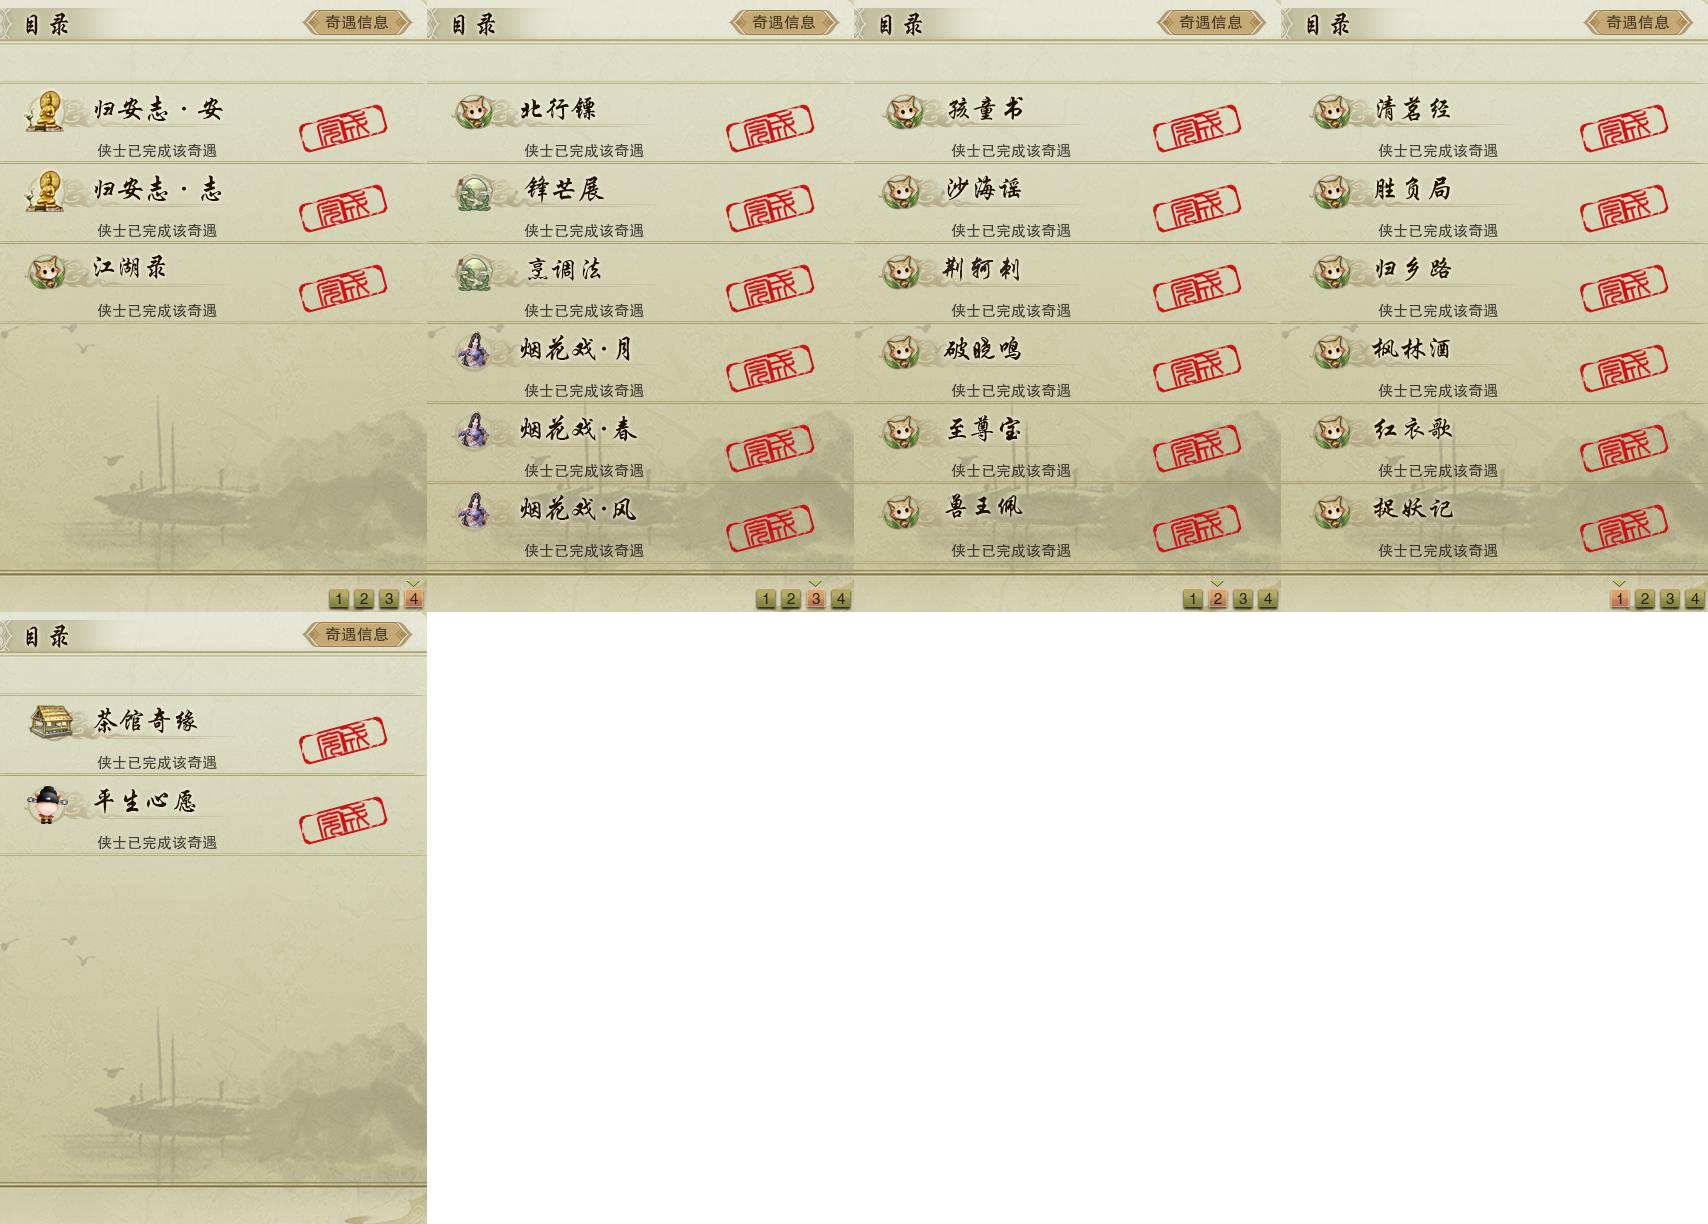Image resolution: width=1708 pixels, height=1224 pixels.
Task: Select the cat icon next to 捉妖记
Action: (1330, 511)
